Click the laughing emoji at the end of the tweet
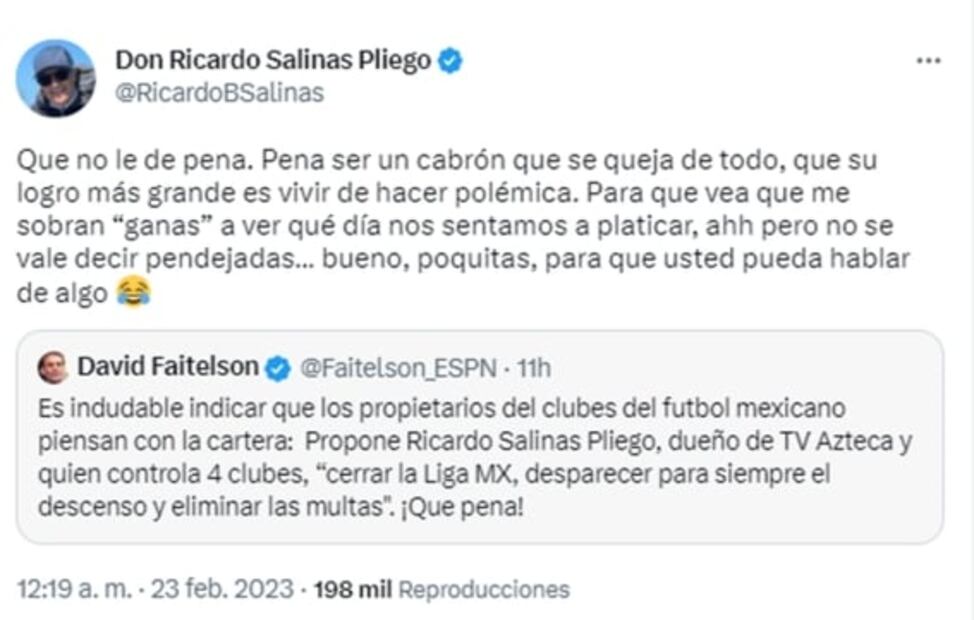The image size is (974, 620). pos(135,292)
